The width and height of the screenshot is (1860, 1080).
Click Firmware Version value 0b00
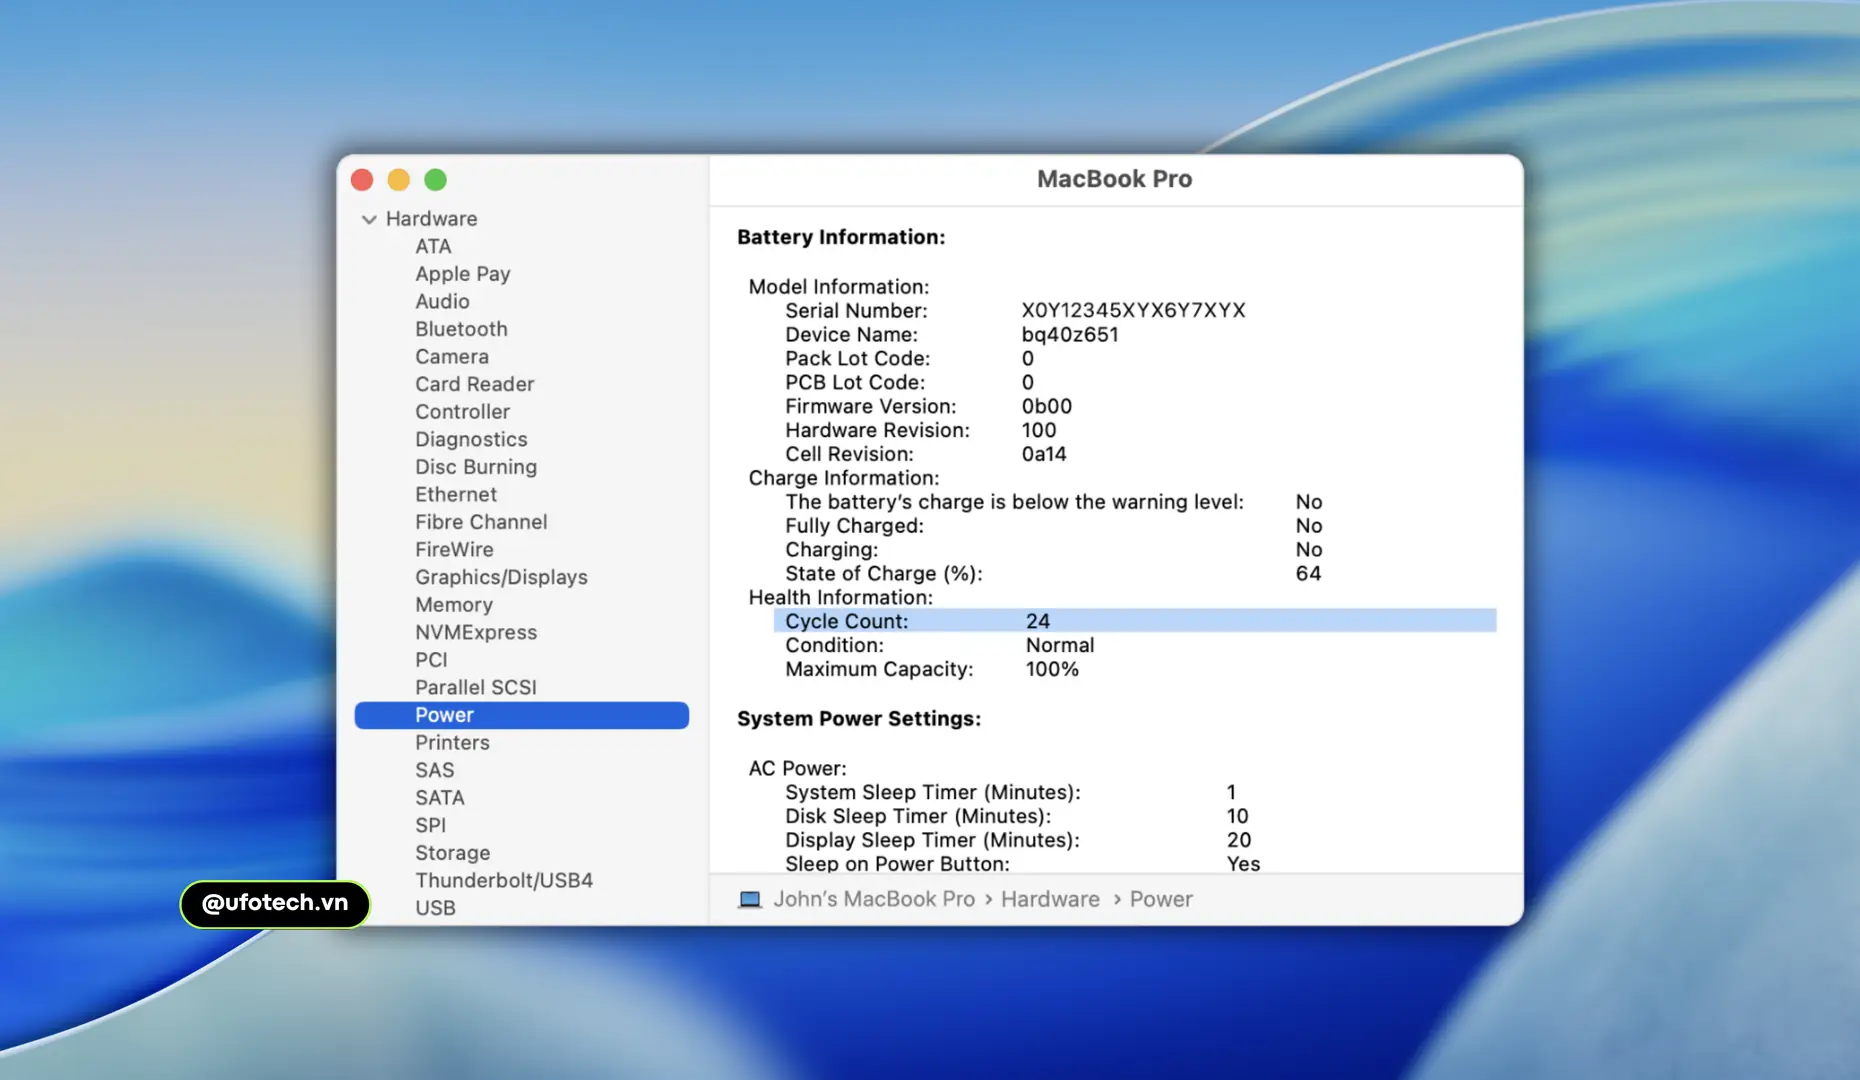pos(1046,406)
